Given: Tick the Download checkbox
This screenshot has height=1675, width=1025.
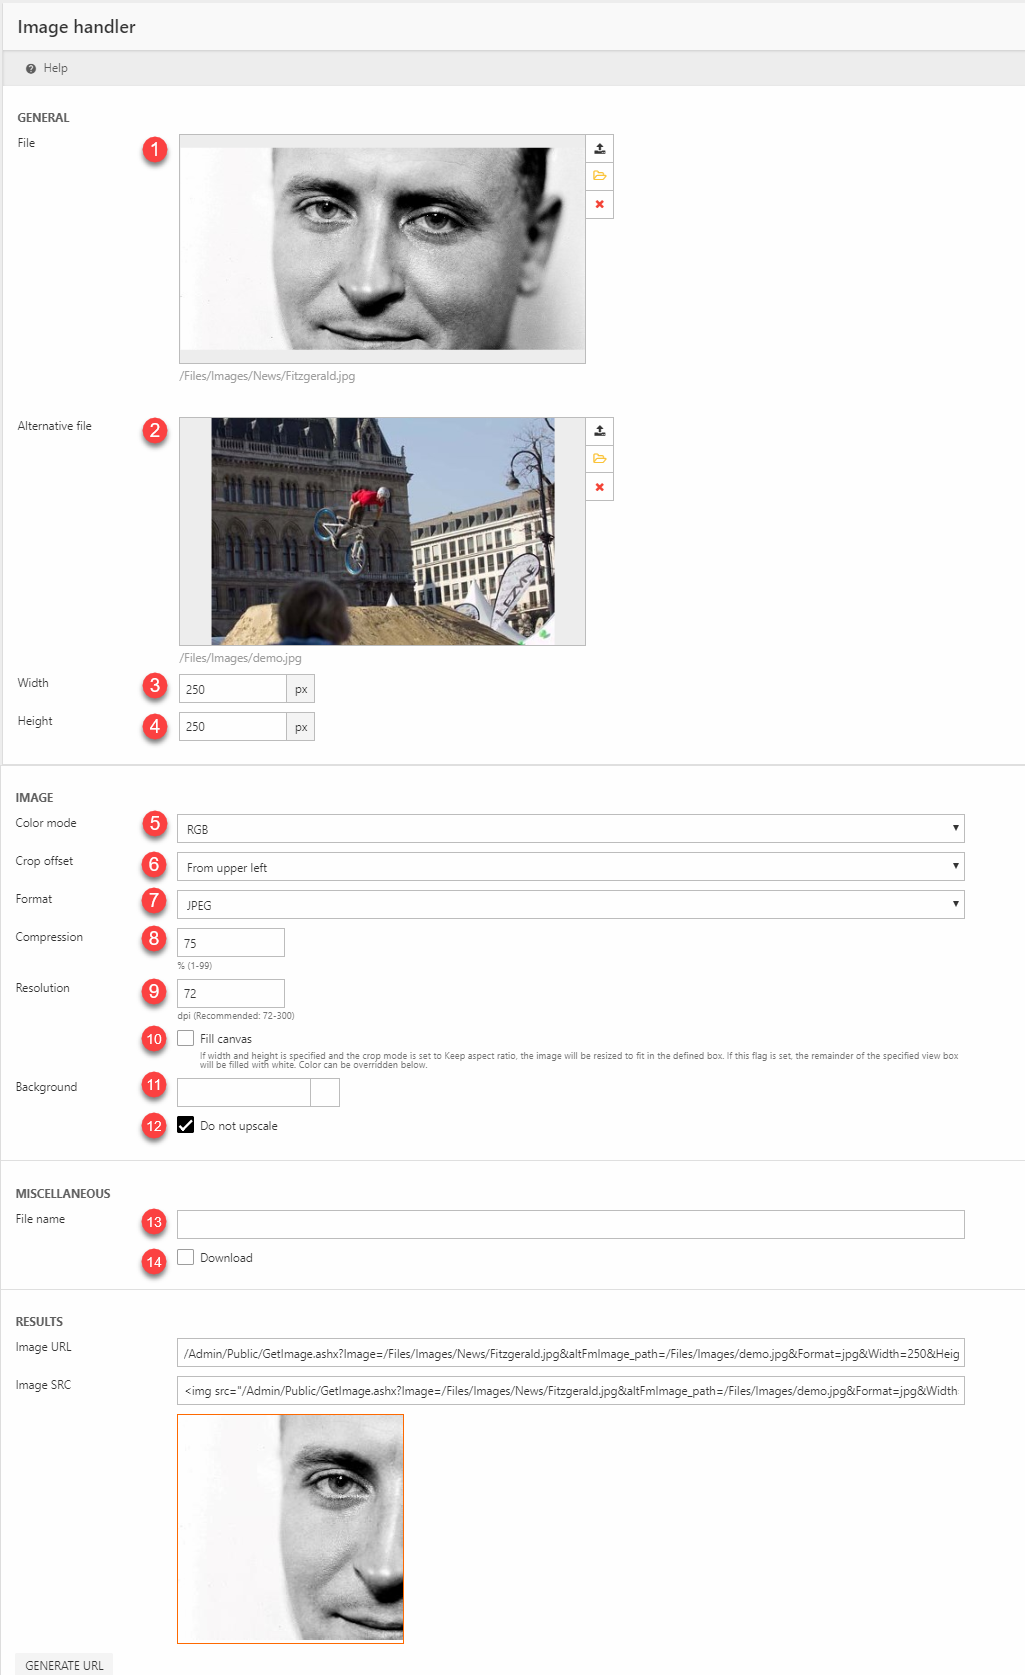Looking at the screenshot, I should (x=186, y=1257).
